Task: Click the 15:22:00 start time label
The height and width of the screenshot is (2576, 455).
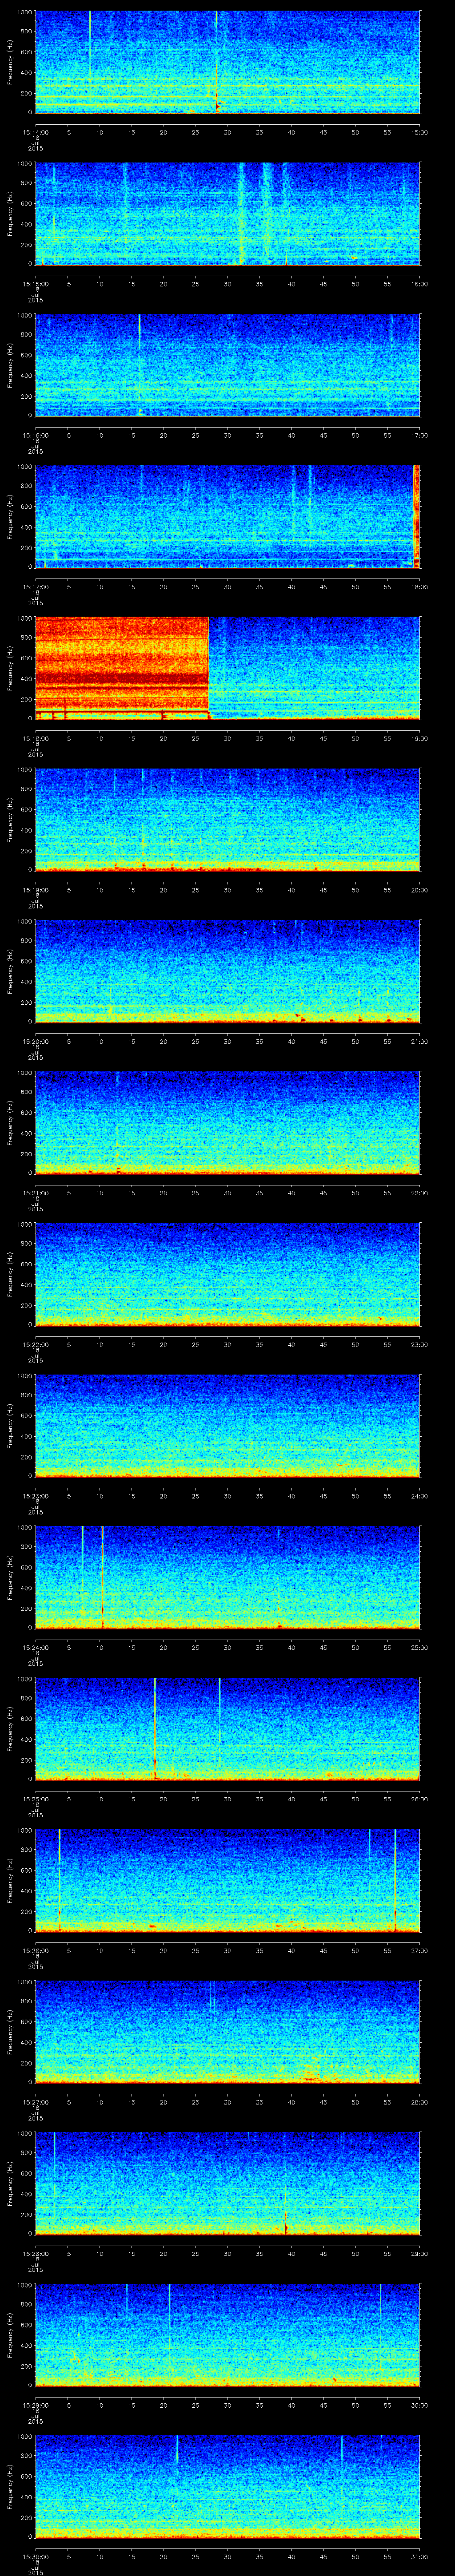Action: (35, 1344)
